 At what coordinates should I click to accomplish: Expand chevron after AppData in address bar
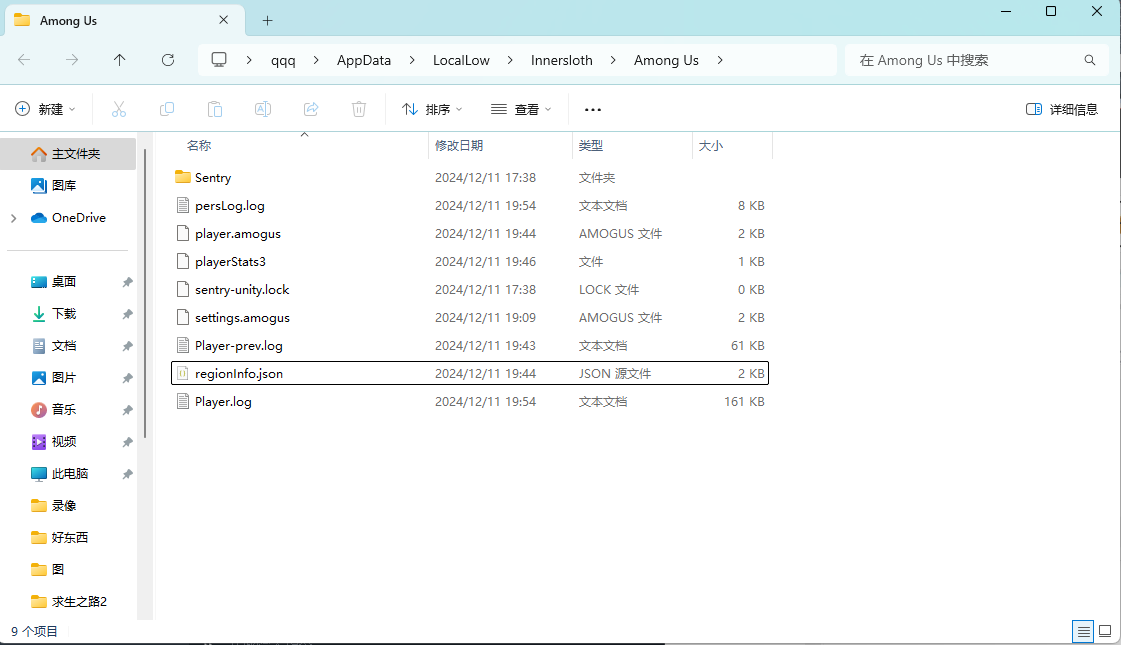pos(412,60)
